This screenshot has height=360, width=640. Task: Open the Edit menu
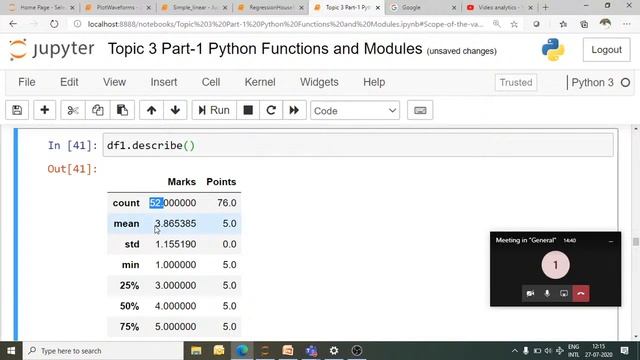pyautogui.click(x=69, y=82)
